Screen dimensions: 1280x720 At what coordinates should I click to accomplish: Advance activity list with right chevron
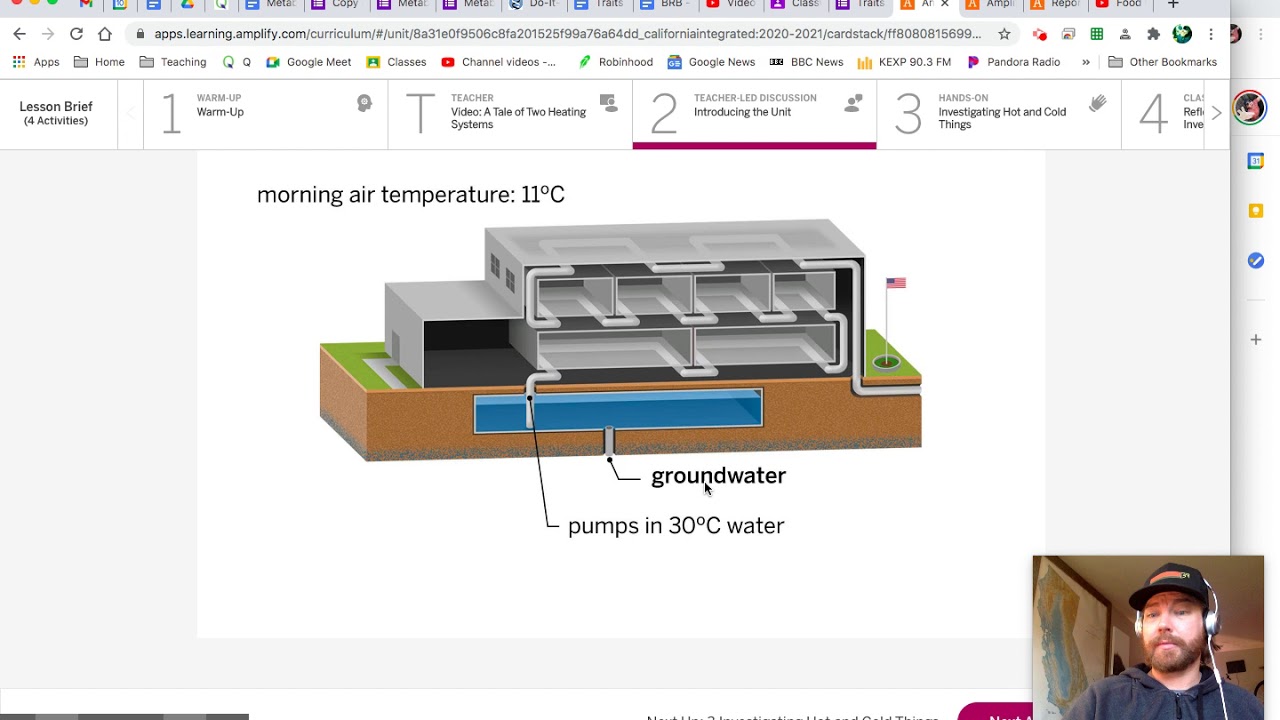(1216, 113)
